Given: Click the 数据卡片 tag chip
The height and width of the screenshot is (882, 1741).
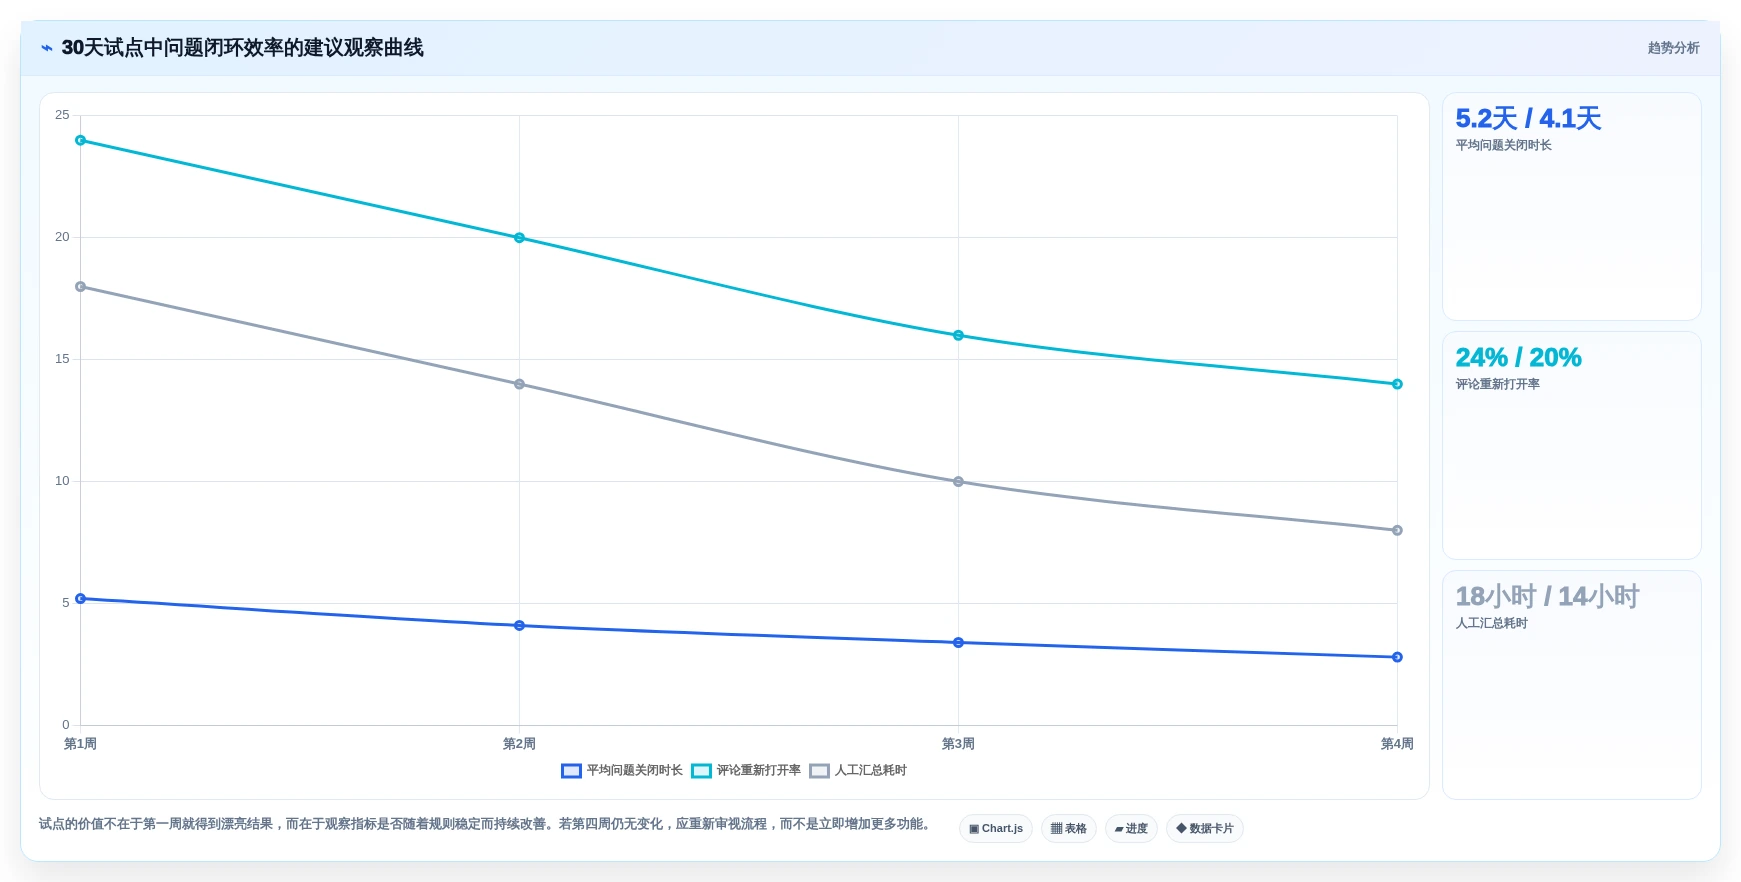Looking at the screenshot, I should click(x=1205, y=829).
